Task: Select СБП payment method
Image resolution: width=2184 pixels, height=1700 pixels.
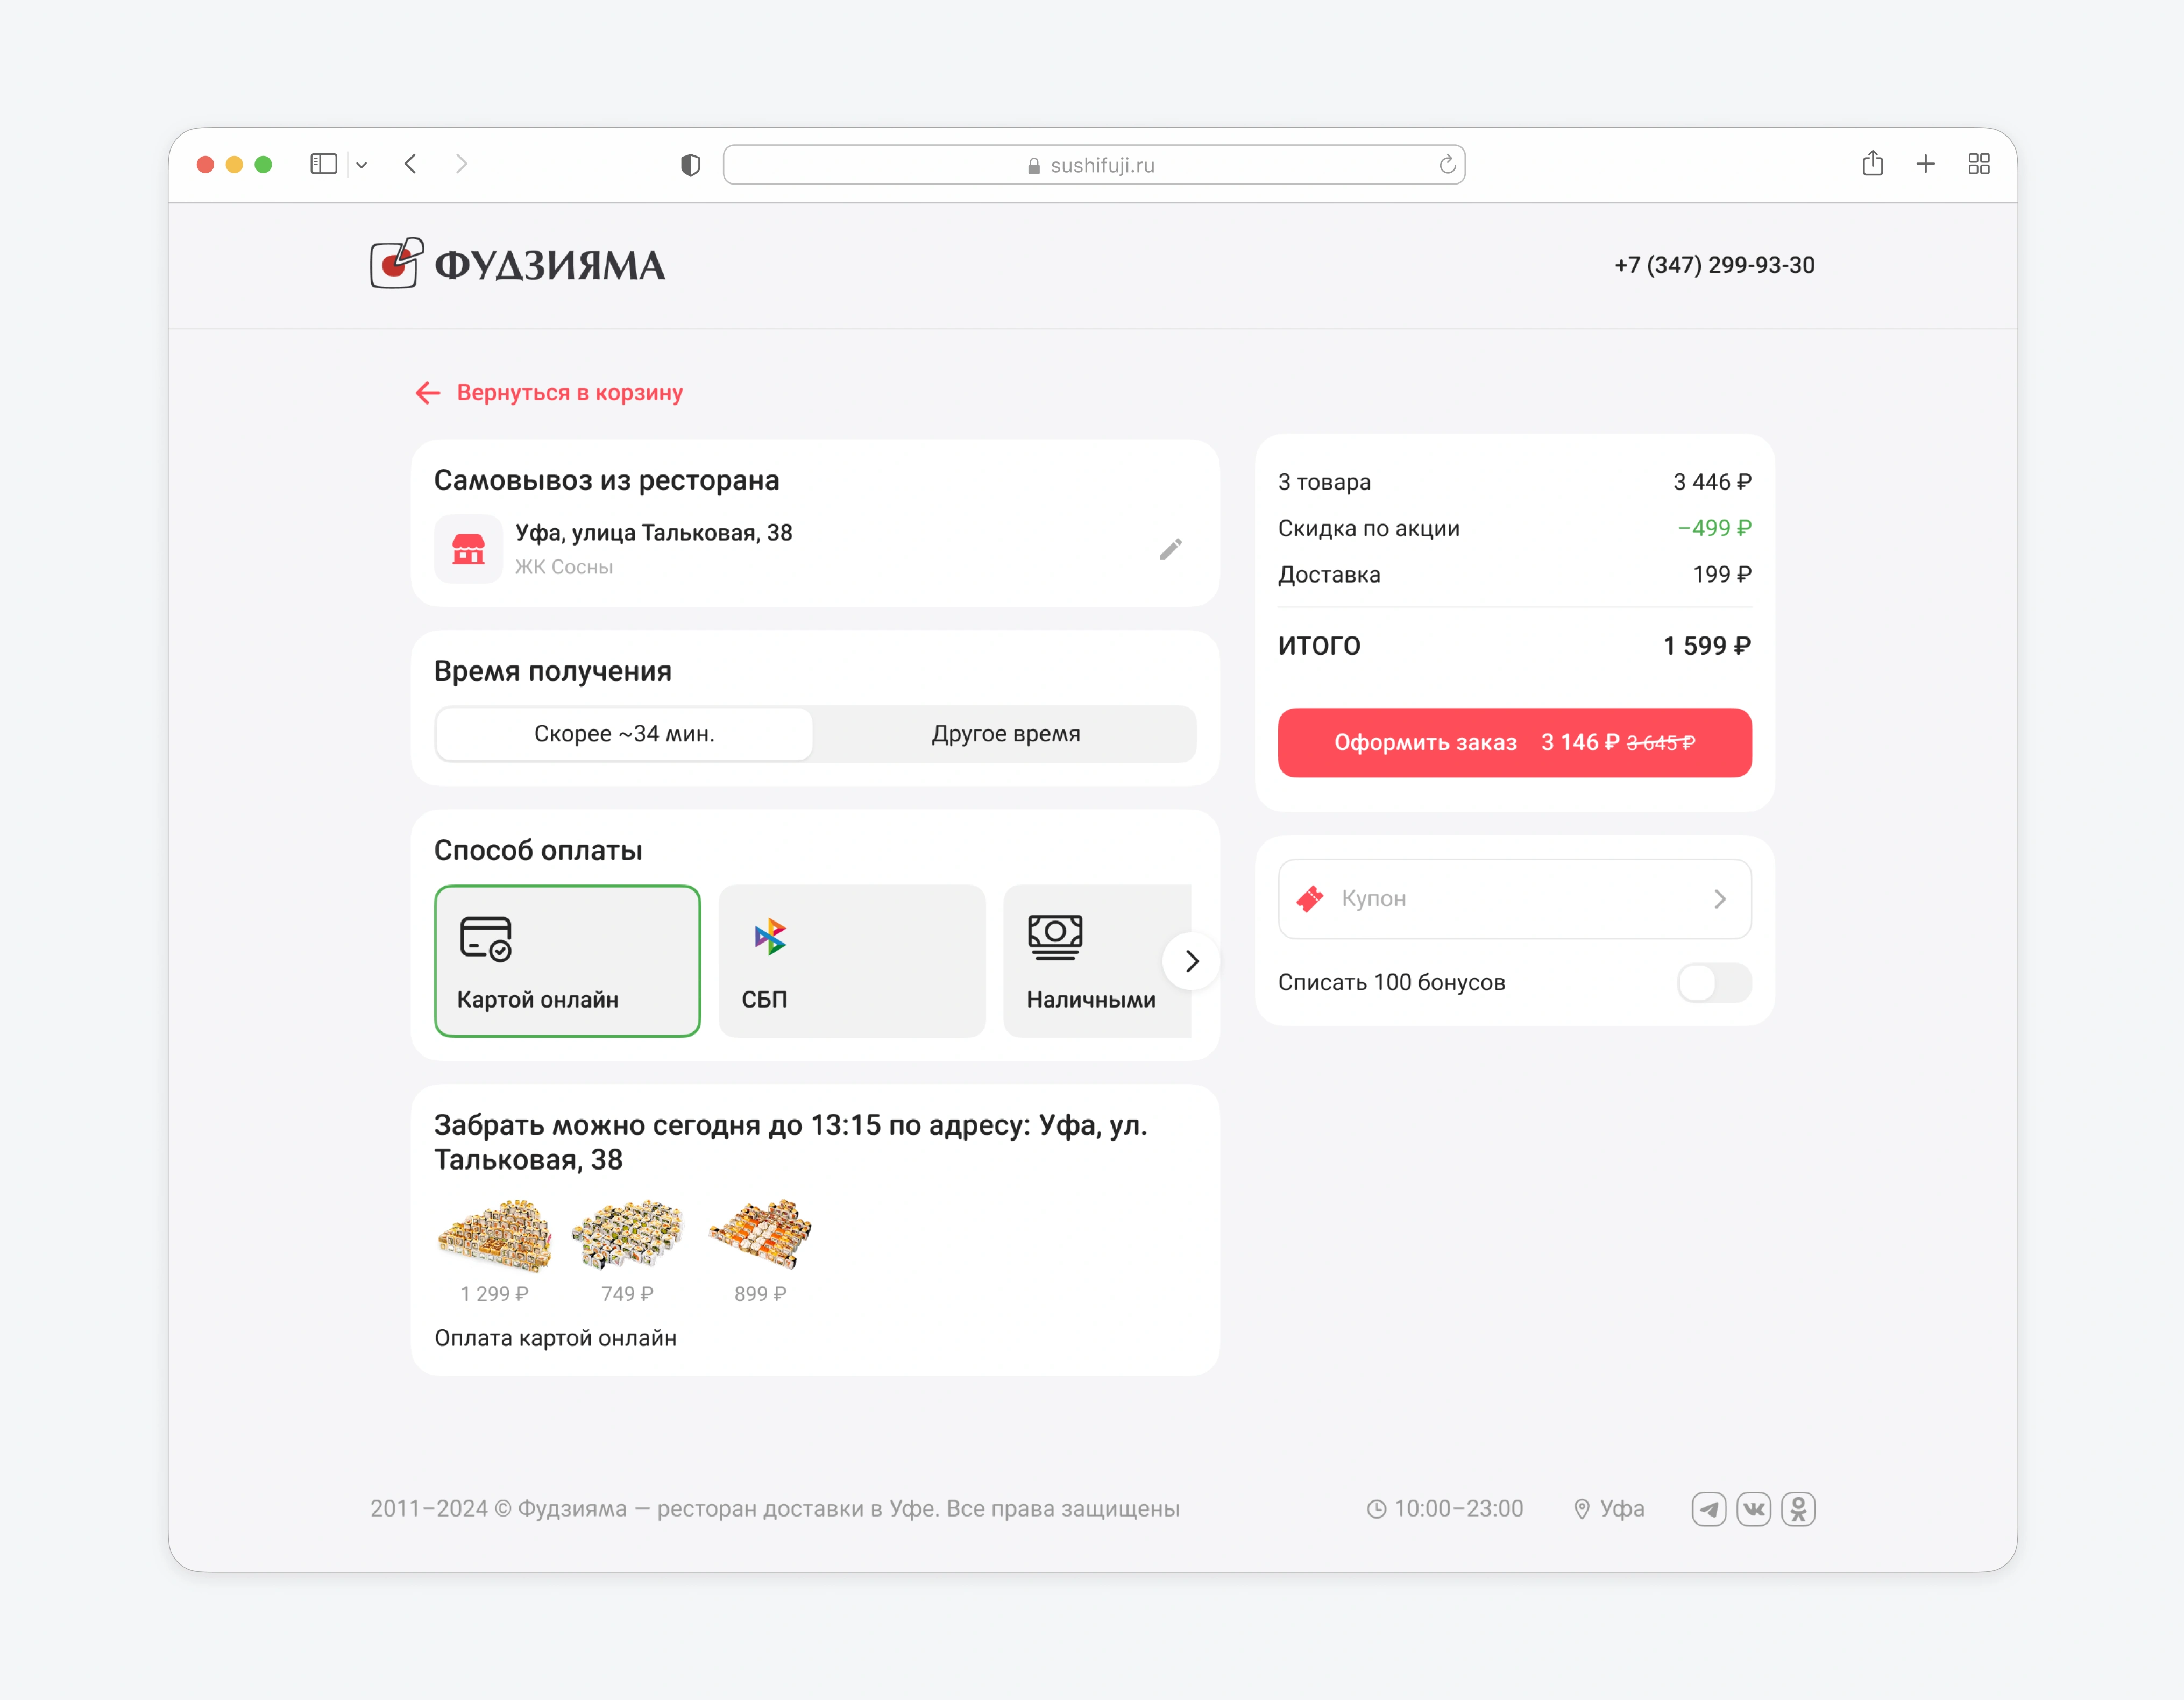Action: (x=852, y=961)
